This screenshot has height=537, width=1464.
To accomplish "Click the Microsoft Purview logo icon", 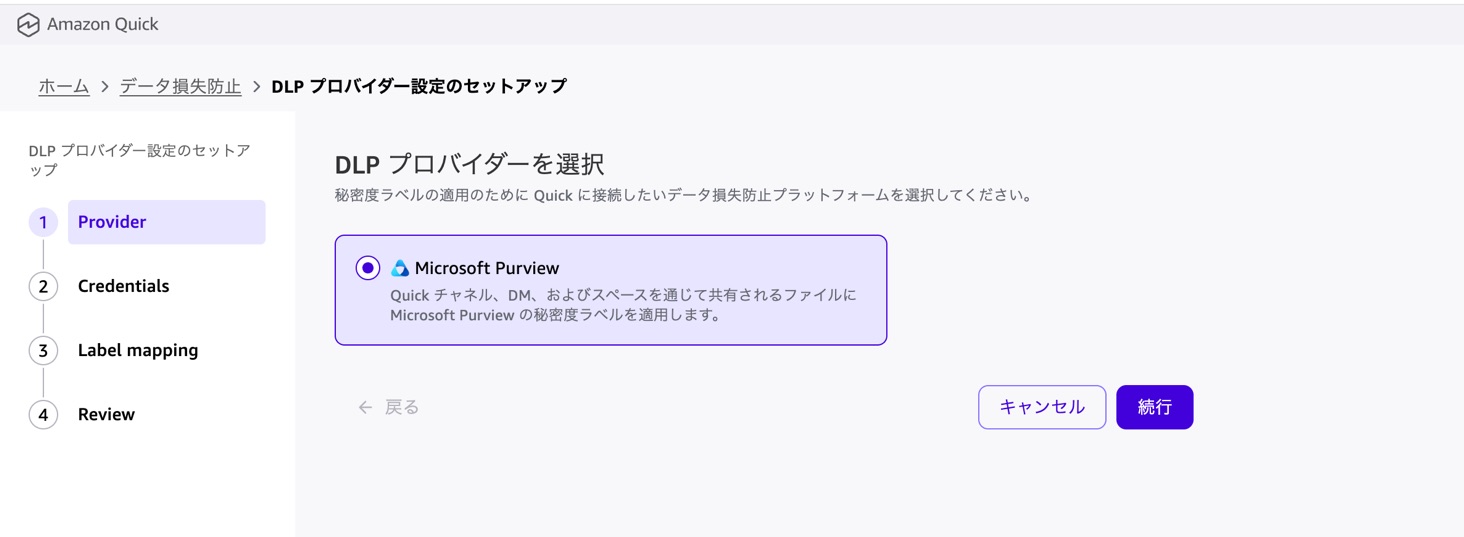I will point(400,268).
